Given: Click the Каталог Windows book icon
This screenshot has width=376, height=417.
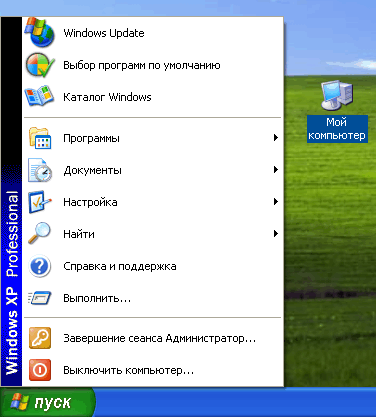Looking at the screenshot, I should click(39, 96).
